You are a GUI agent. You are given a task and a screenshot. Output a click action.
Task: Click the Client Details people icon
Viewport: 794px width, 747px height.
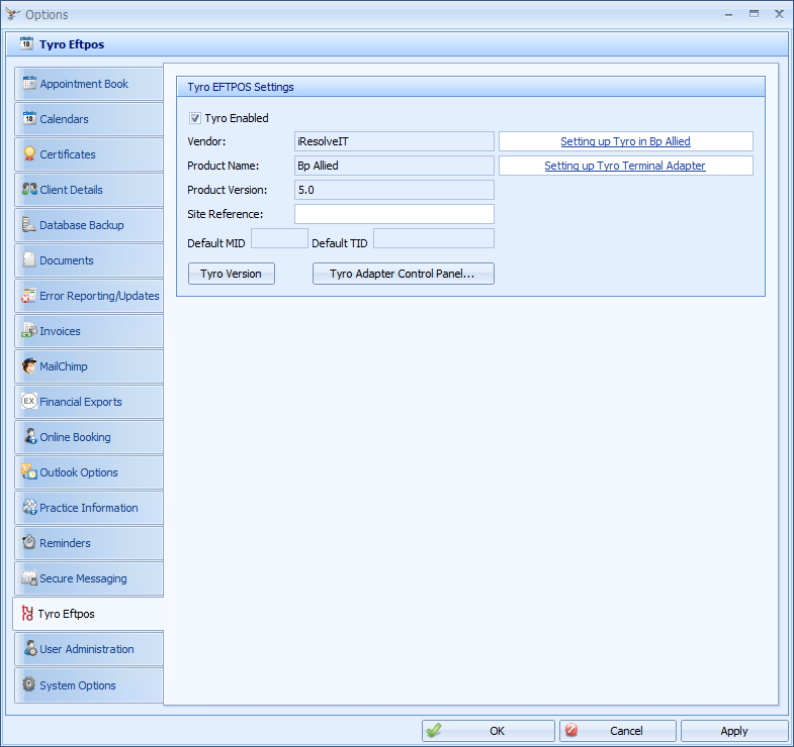pos(29,189)
